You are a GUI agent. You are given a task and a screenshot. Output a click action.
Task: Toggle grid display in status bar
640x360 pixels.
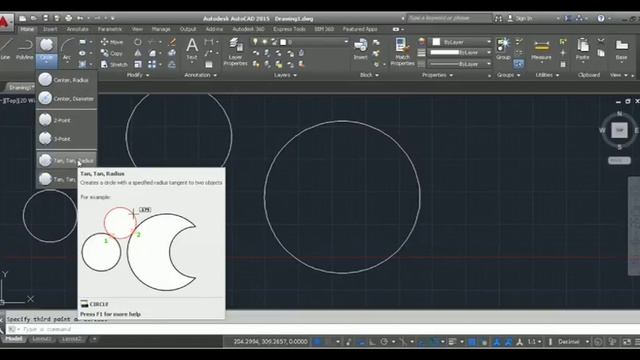tap(317, 342)
